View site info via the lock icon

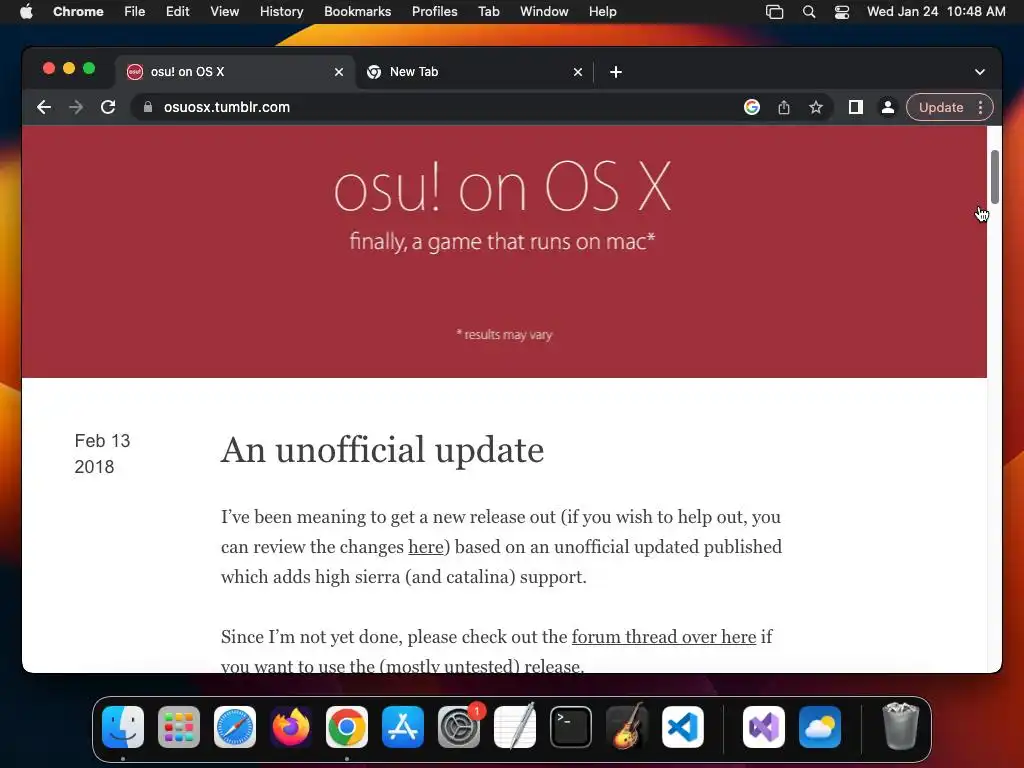point(148,107)
